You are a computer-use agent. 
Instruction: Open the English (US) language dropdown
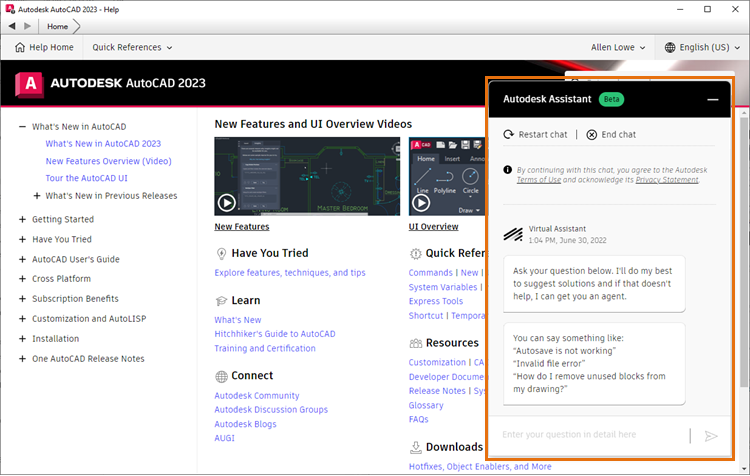702,47
